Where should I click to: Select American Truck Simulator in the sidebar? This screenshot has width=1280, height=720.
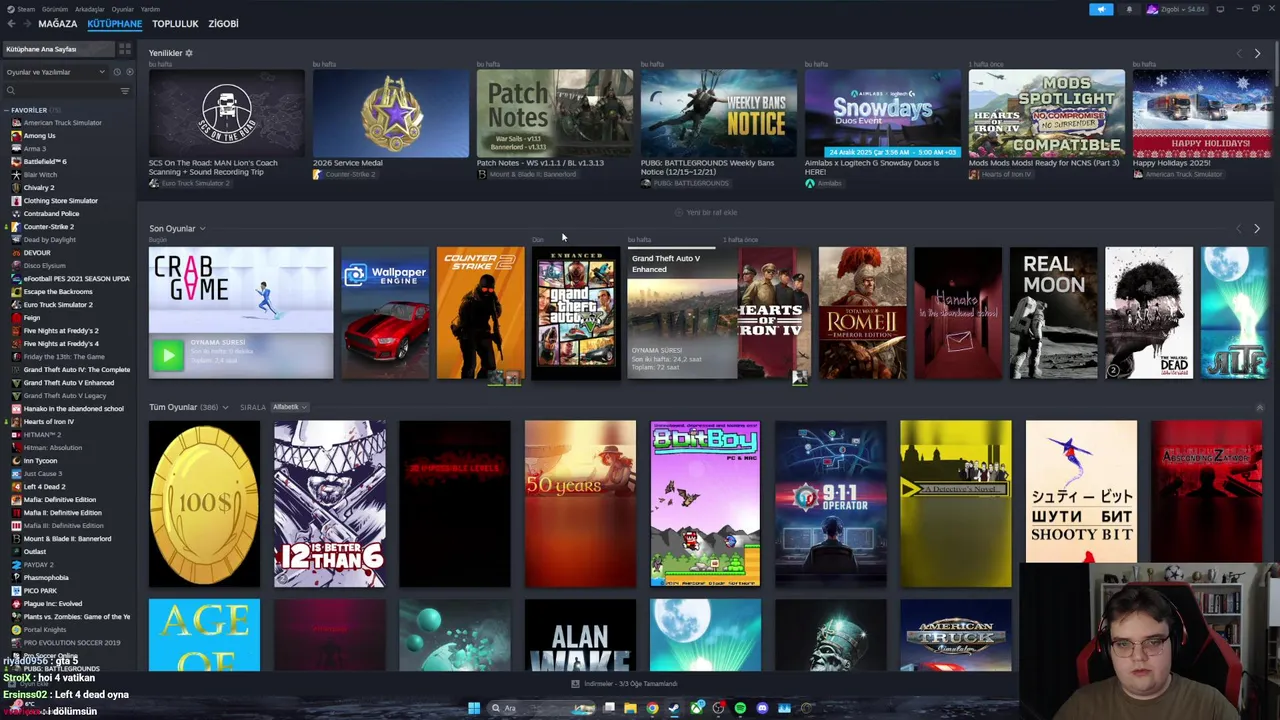62,123
